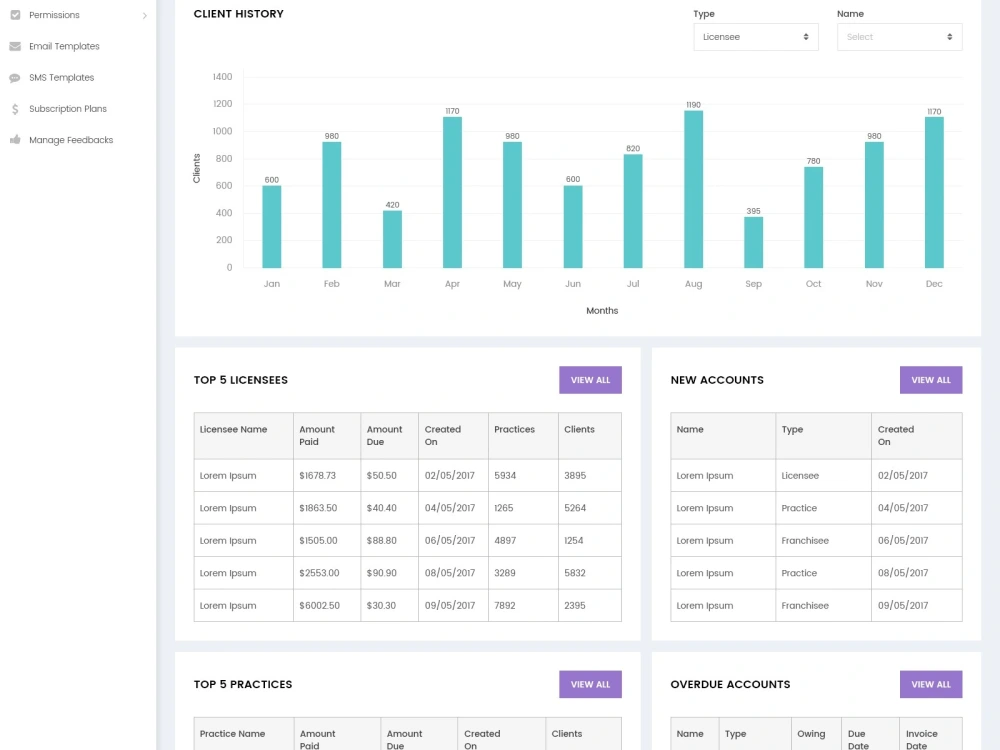The image size is (1000, 750).
Task: Click the Permissions checkmark icon
Action: pyautogui.click(x=15, y=15)
